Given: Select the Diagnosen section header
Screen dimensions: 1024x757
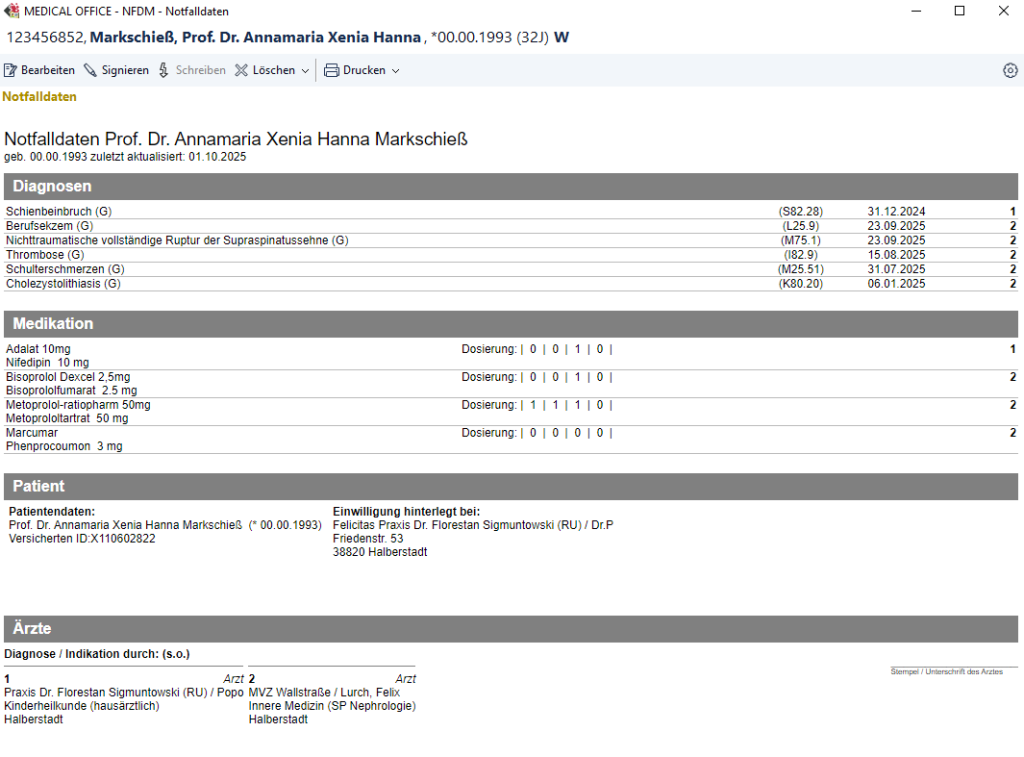Looking at the screenshot, I should pyautogui.click(x=52, y=186).
